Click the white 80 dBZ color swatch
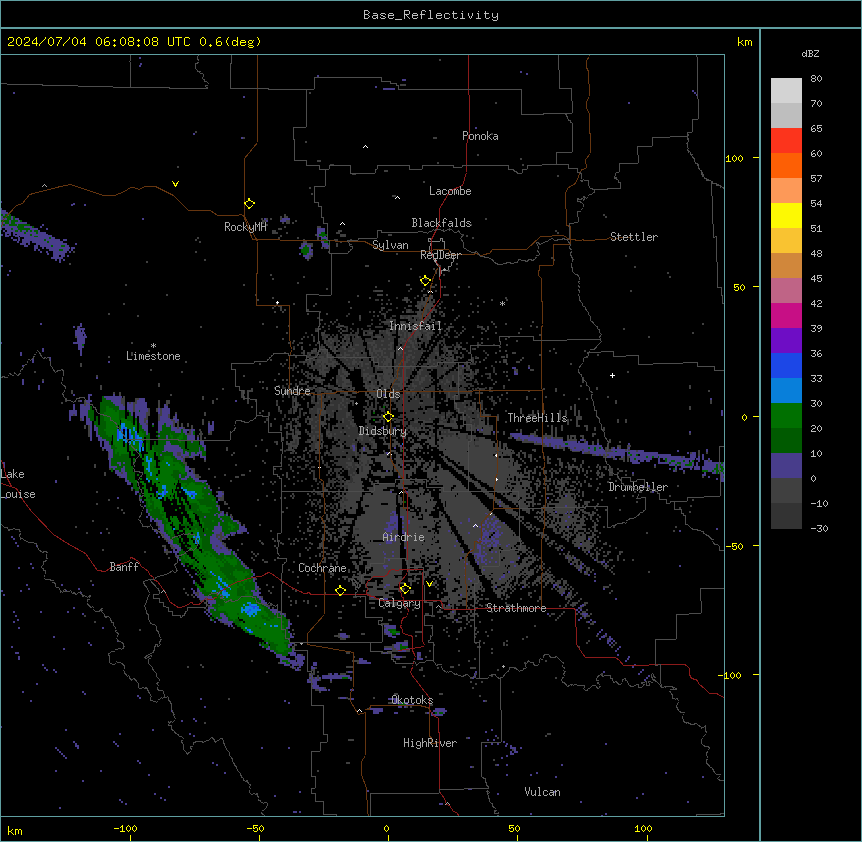This screenshot has width=862, height=842. pyautogui.click(x=786, y=90)
